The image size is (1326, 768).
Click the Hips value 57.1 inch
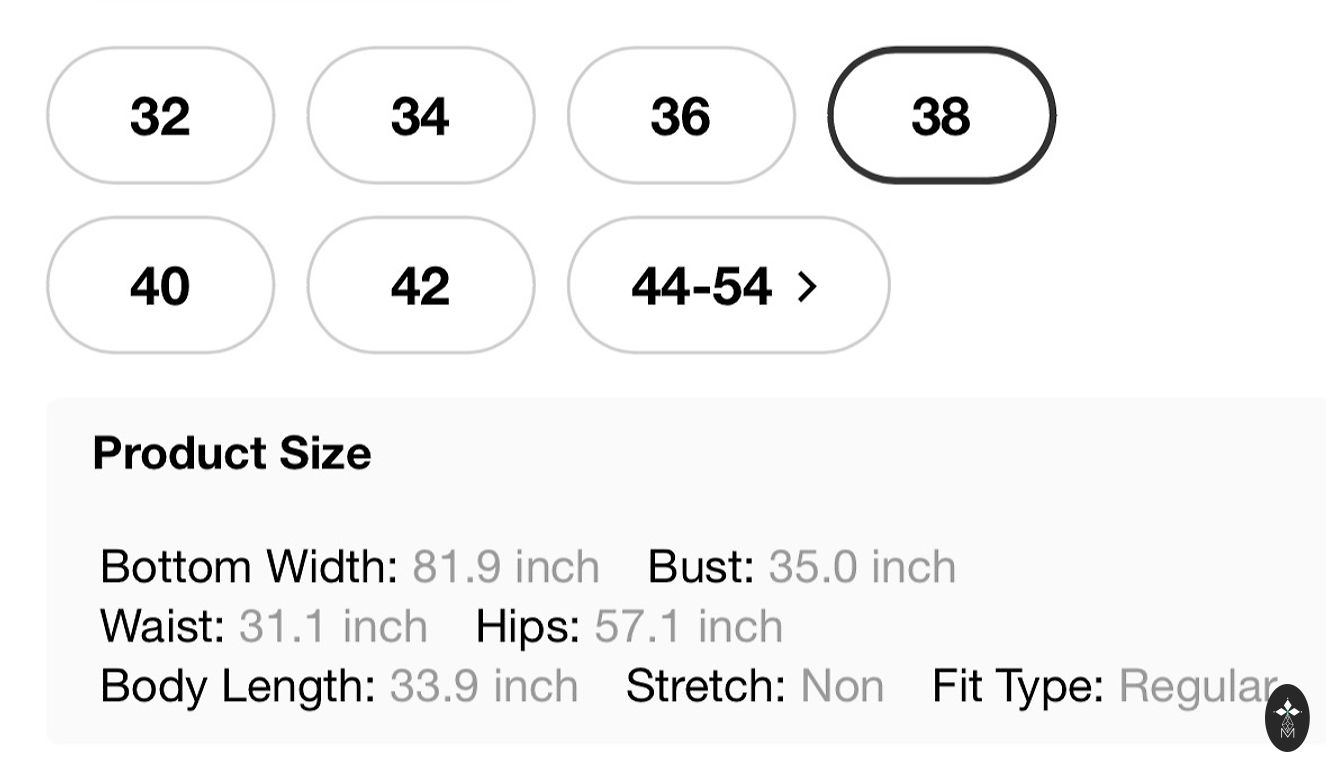(x=688, y=627)
